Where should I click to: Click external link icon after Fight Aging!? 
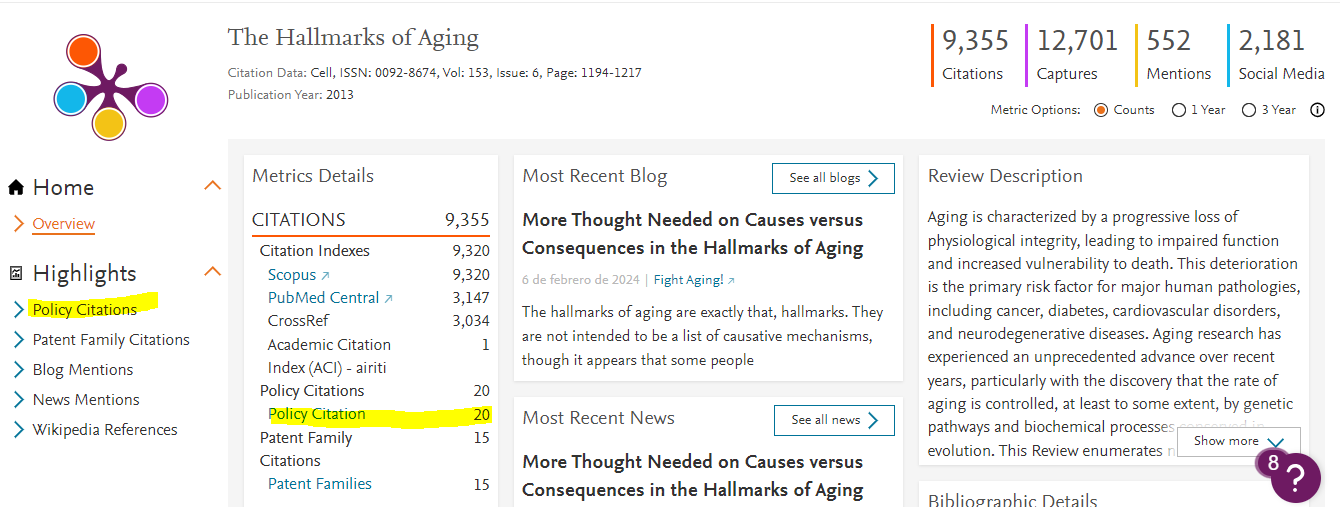coord(731,281)
